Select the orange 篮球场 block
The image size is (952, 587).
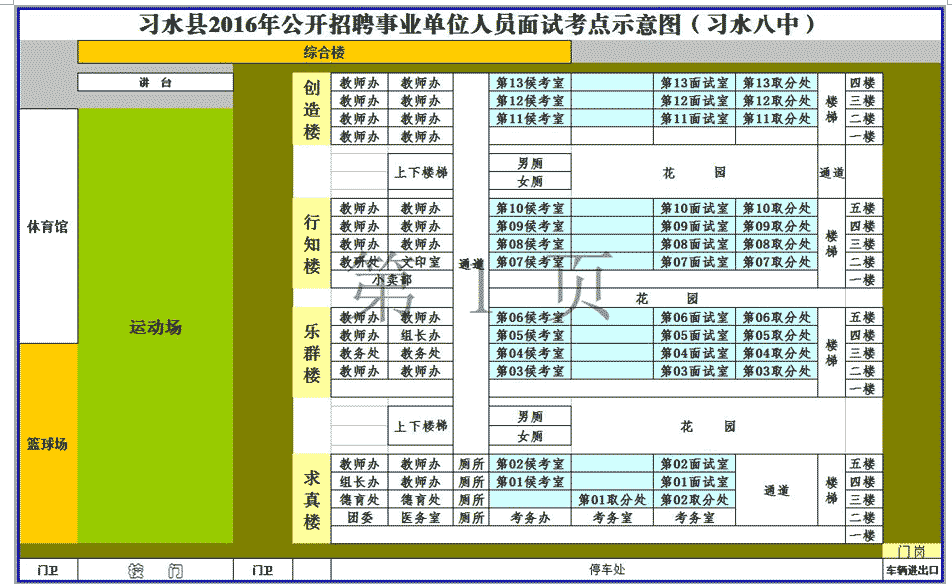coord(48,443)
